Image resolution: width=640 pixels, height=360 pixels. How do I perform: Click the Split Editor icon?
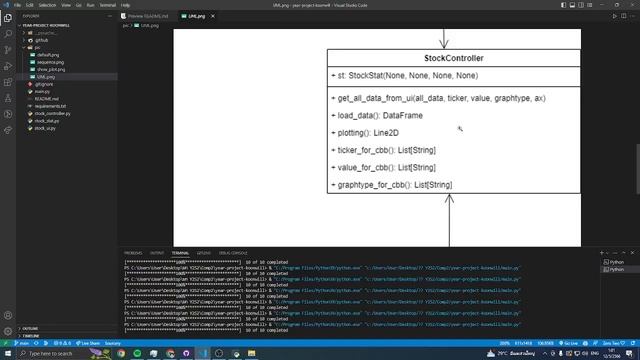coord(624,16)
